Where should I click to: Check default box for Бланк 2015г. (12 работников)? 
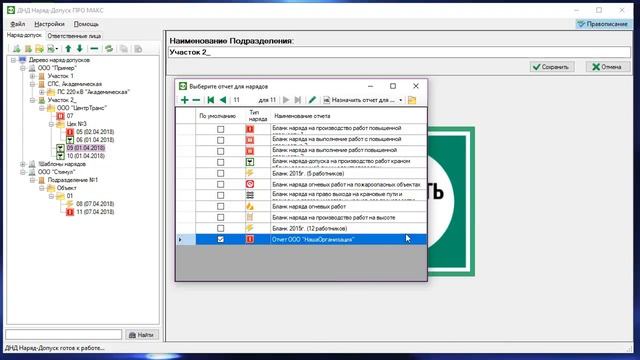pos(220,229)
